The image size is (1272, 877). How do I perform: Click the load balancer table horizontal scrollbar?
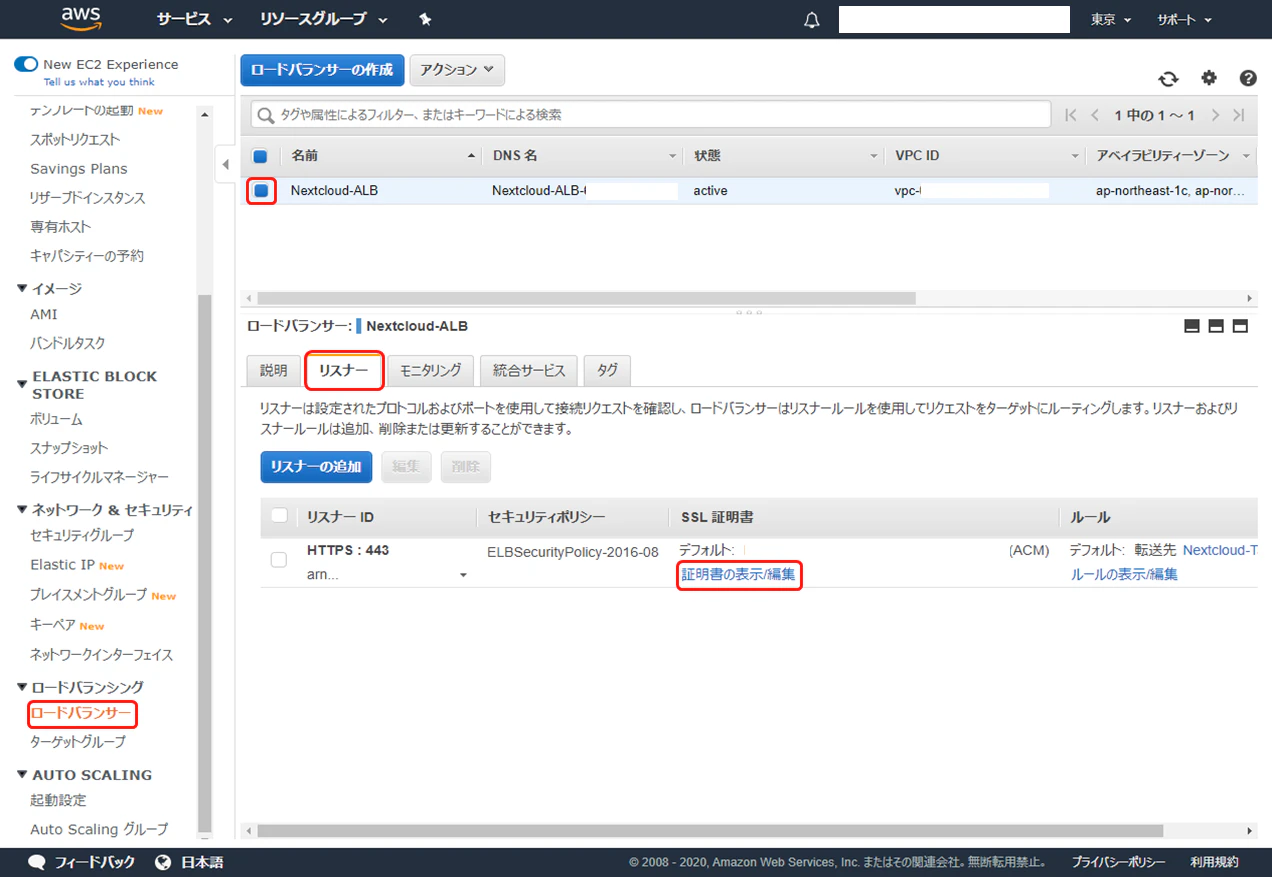click(x=586, y=298)
